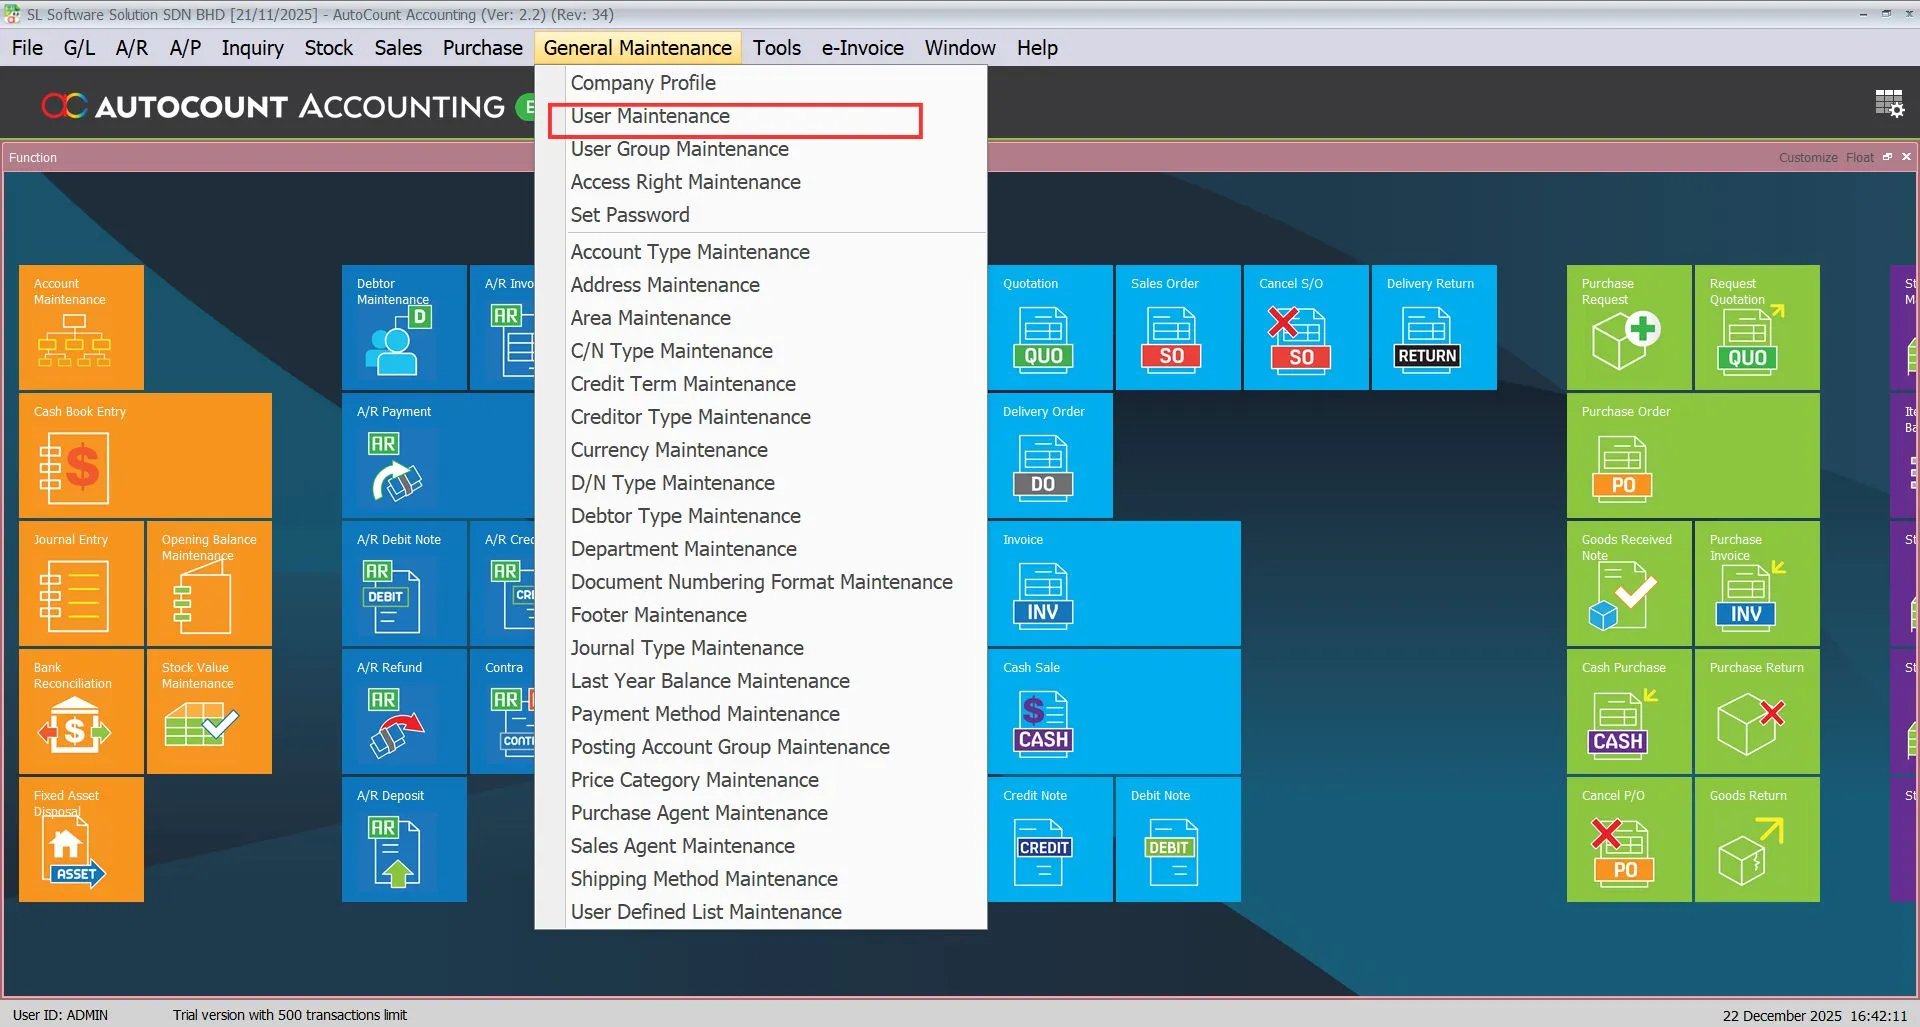The width and height of the screenshot is (1920, 1027).
Task: Click the apps grid icon in the header
Action: tap(1888, 103)
